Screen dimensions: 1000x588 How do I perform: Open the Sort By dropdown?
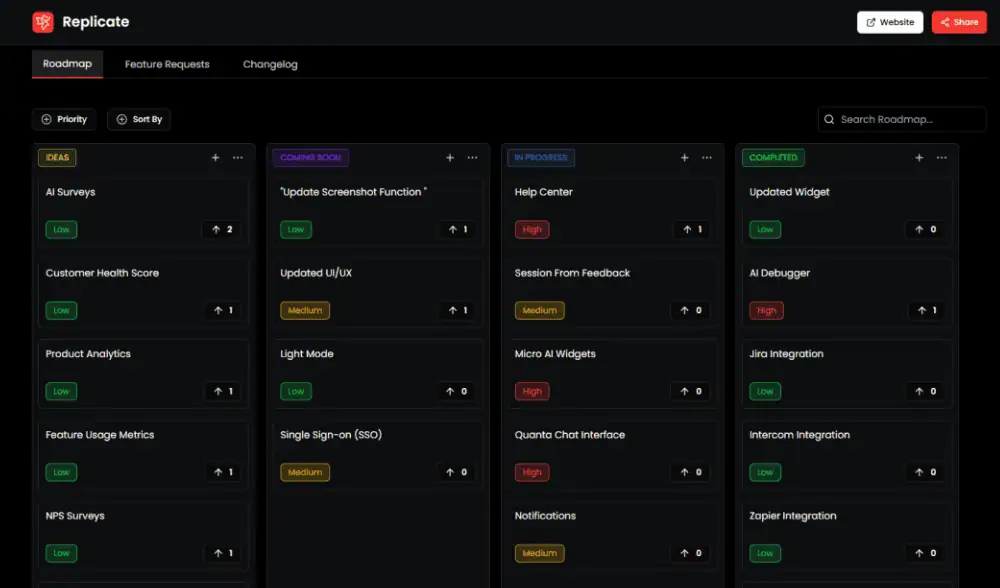pyautogui.click(x=139, y=120)
